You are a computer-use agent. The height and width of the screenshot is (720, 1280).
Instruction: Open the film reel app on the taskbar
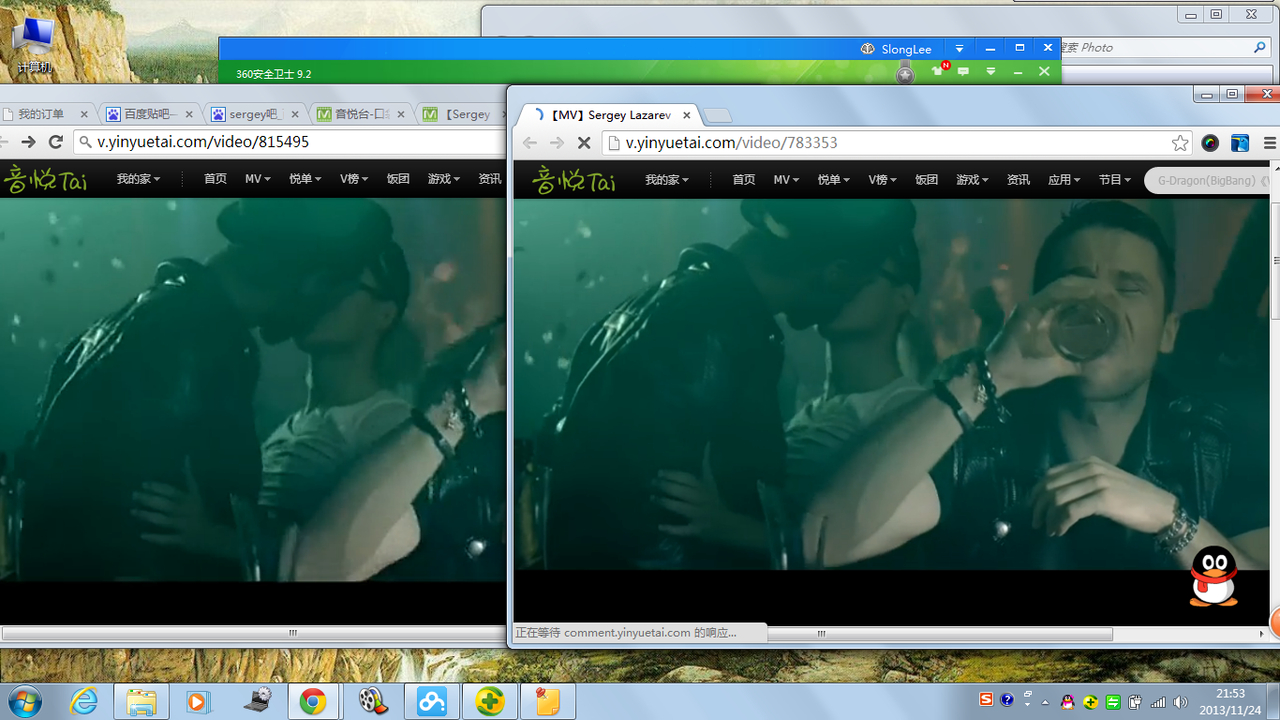(373, 702)
